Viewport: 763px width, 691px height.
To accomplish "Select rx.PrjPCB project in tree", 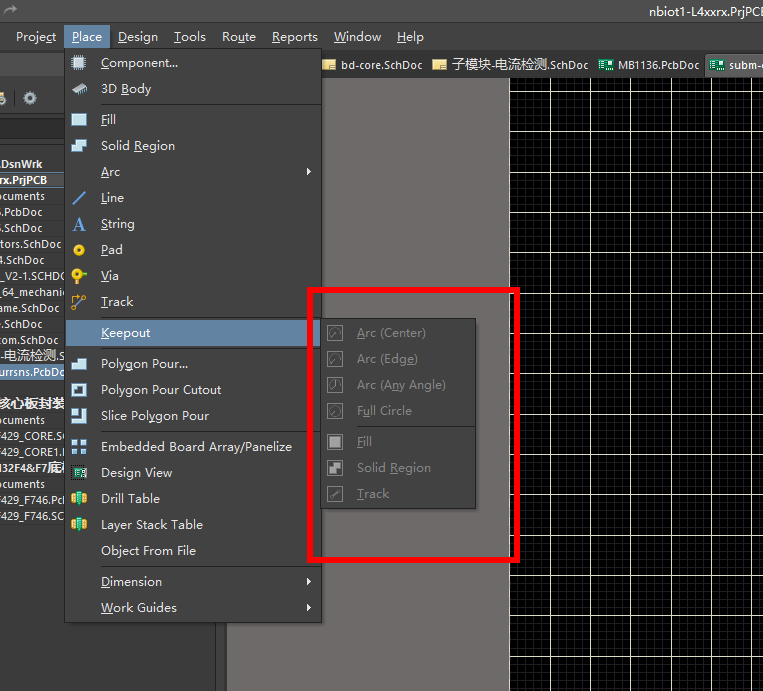I will tap(32, 180).
